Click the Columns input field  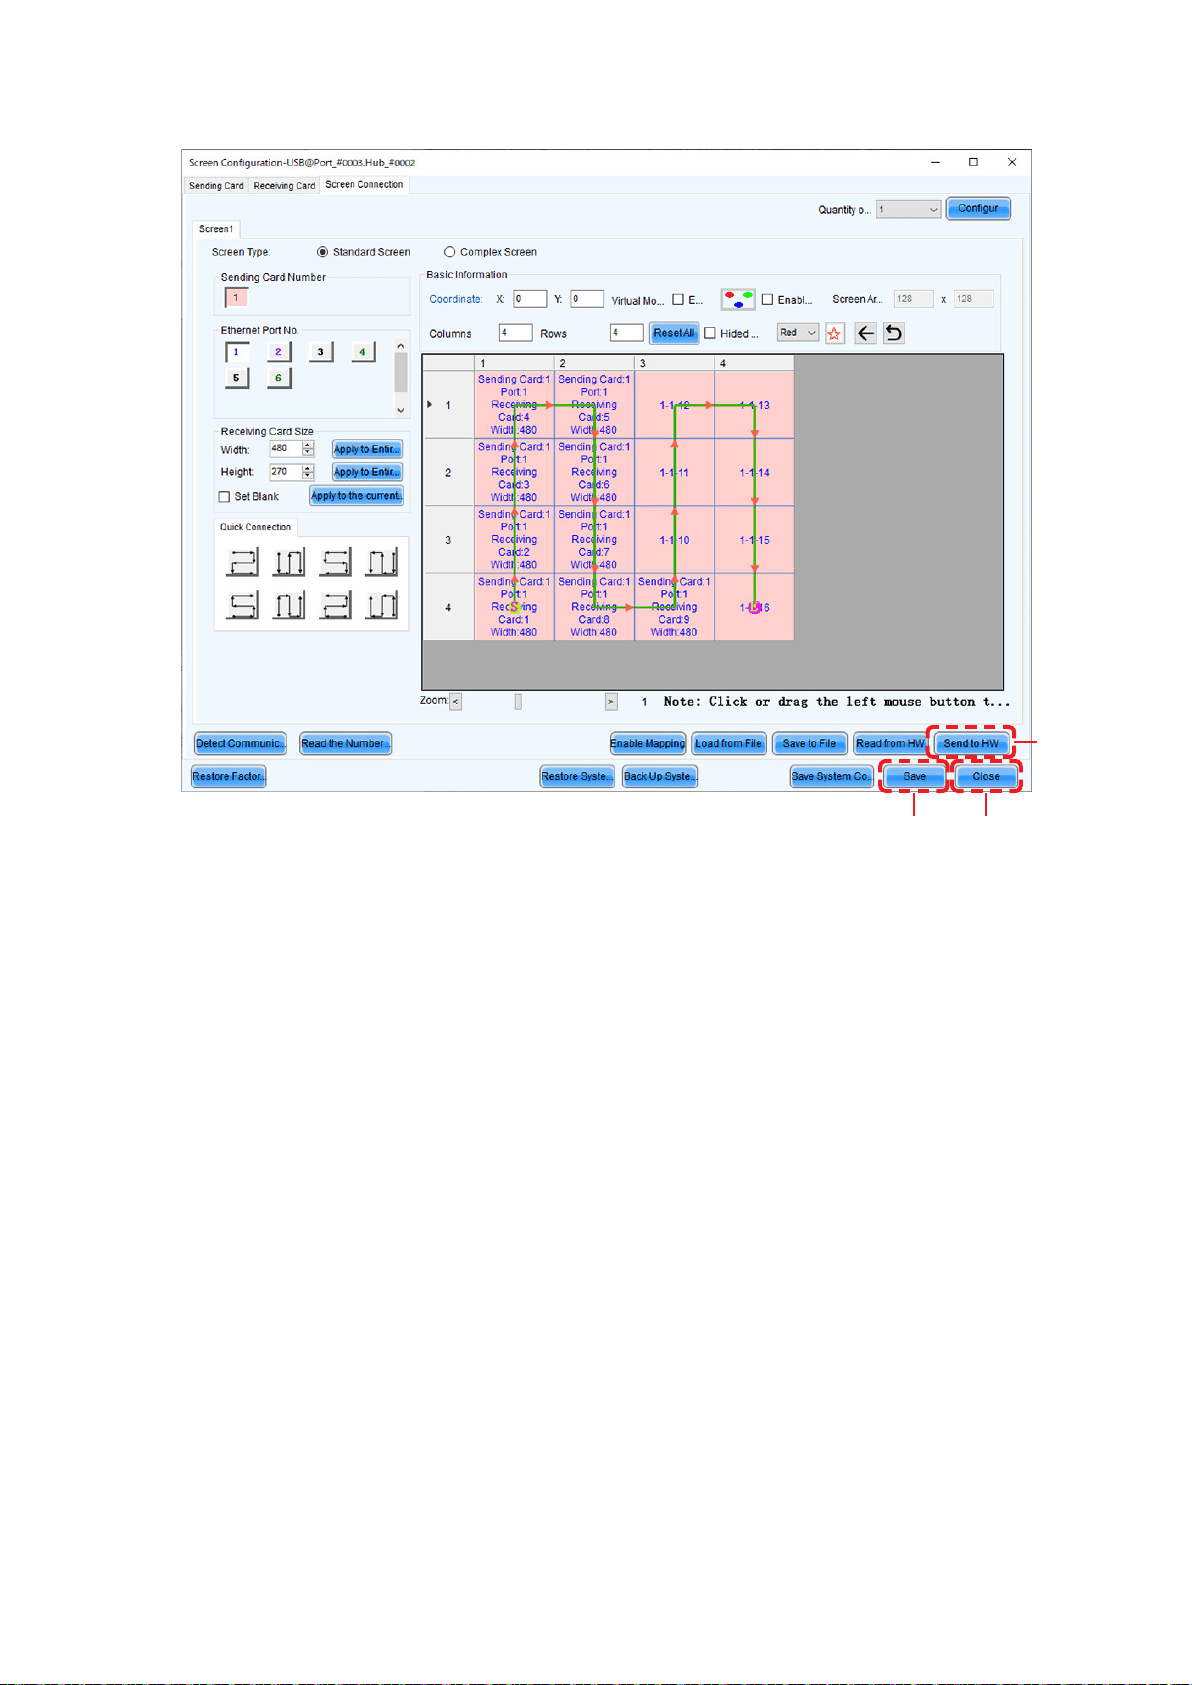pyautogui.click(x=516, y=333)
